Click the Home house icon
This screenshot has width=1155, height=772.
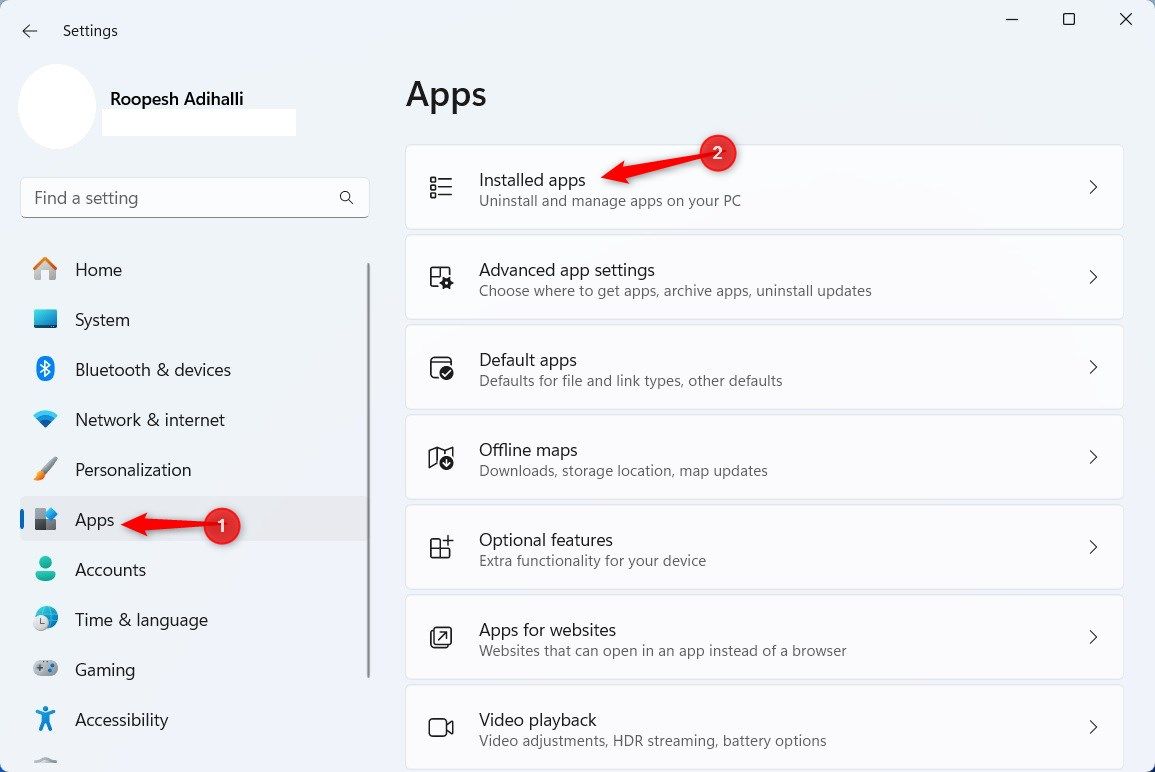click(x=46, y=269)
